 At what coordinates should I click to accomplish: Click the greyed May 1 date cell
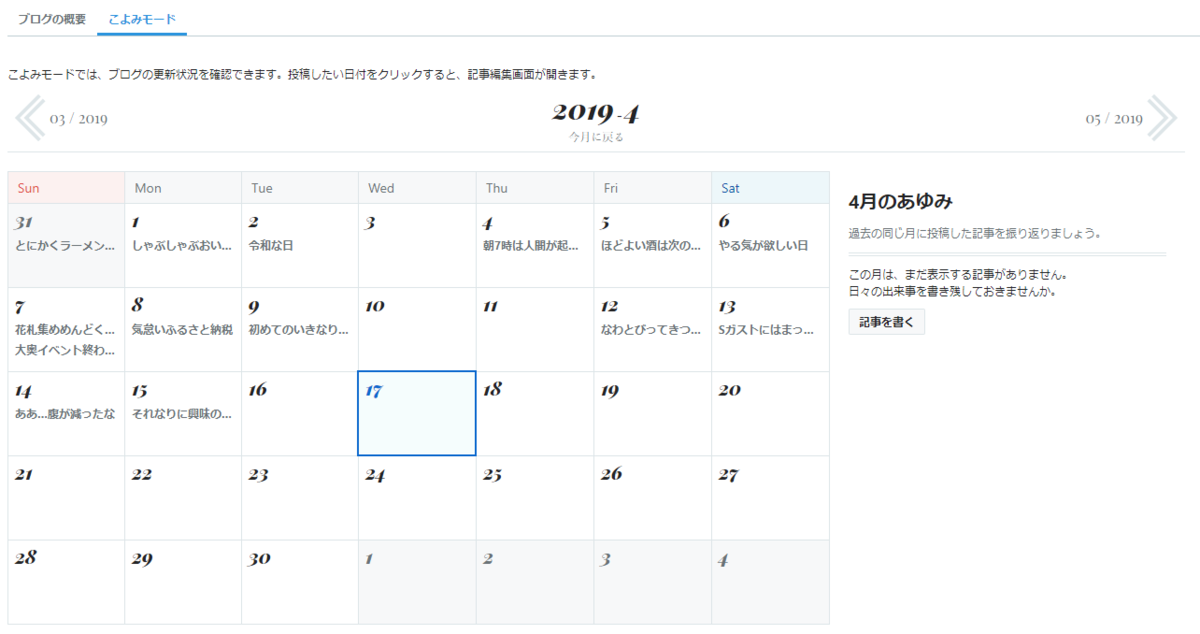click(417, 582)
